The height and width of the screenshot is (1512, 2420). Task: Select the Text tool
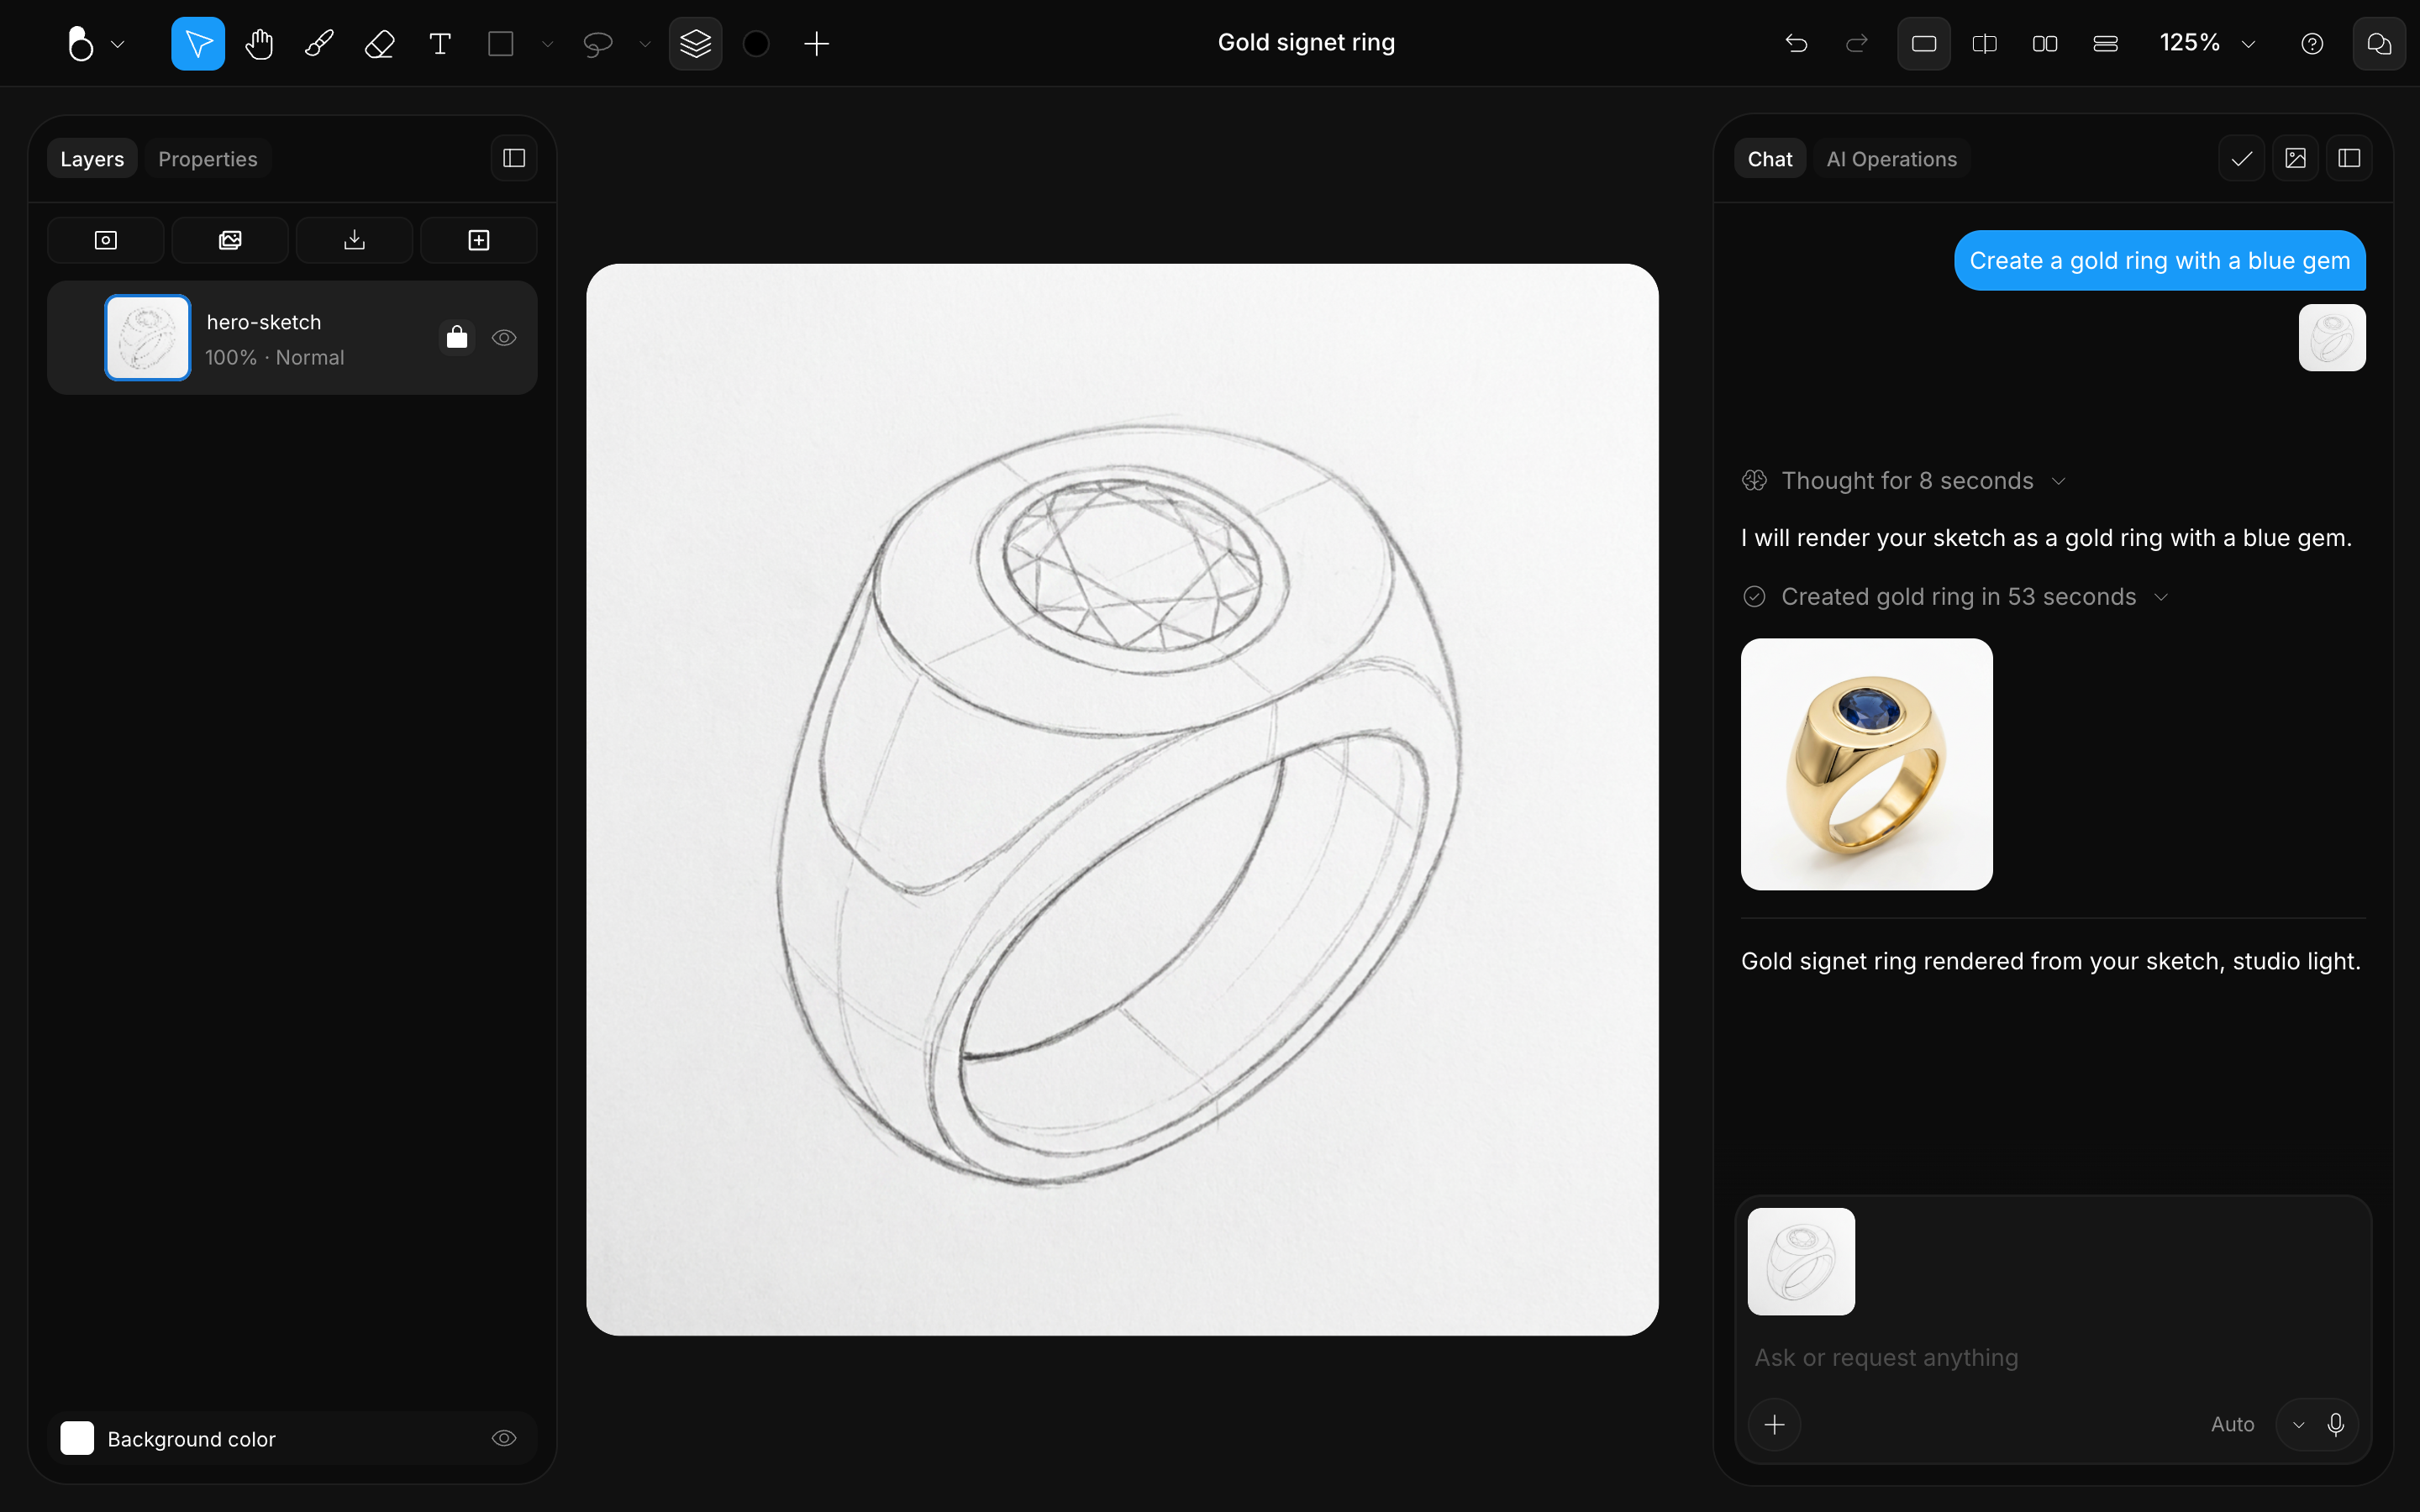[440, 44]
